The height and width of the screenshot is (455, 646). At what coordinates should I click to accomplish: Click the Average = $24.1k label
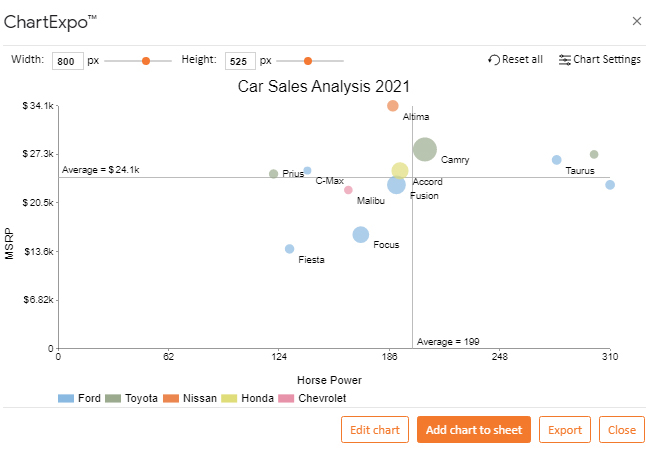pos(101,170)
